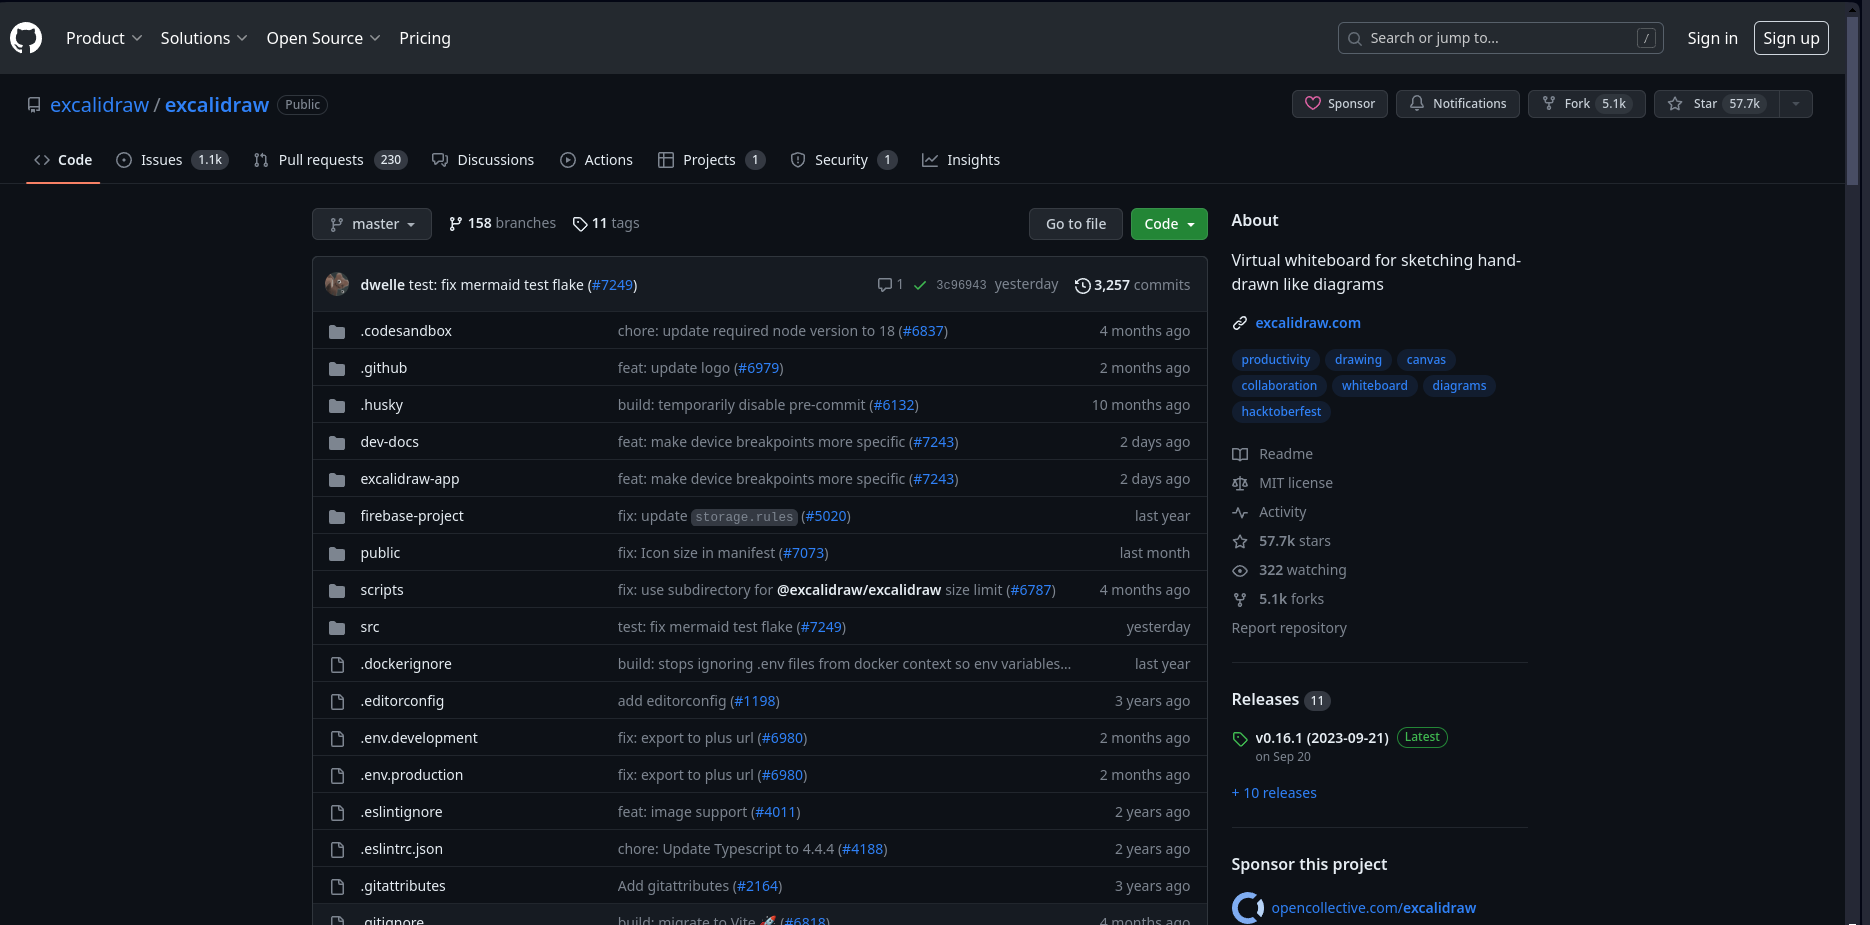Image resolution: width=1870 pixels, height=925 pixels.
Task: Click Report repository link
Action: [x=1289, y=628]
